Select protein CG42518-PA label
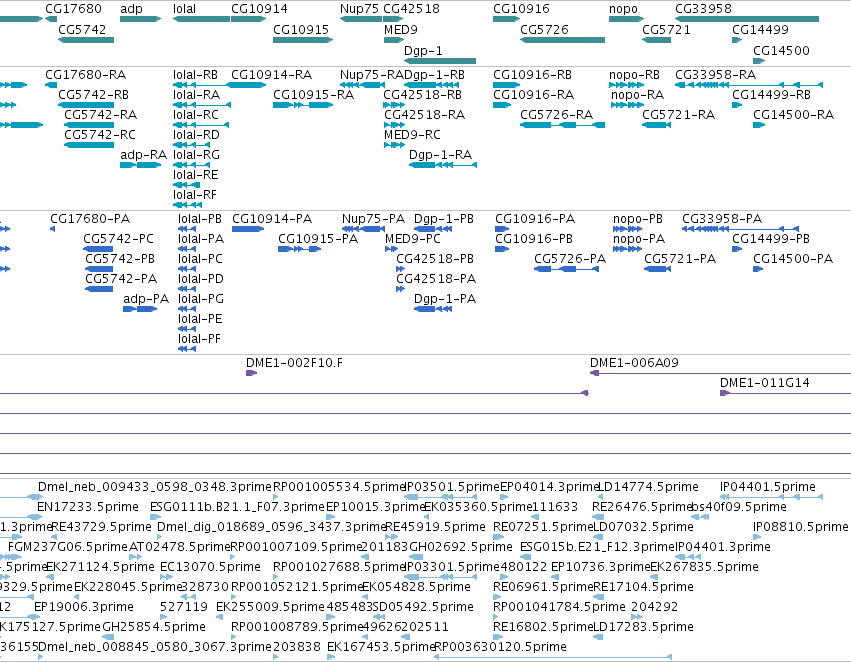This screenshot has width=851, height=662. (436, 278)
